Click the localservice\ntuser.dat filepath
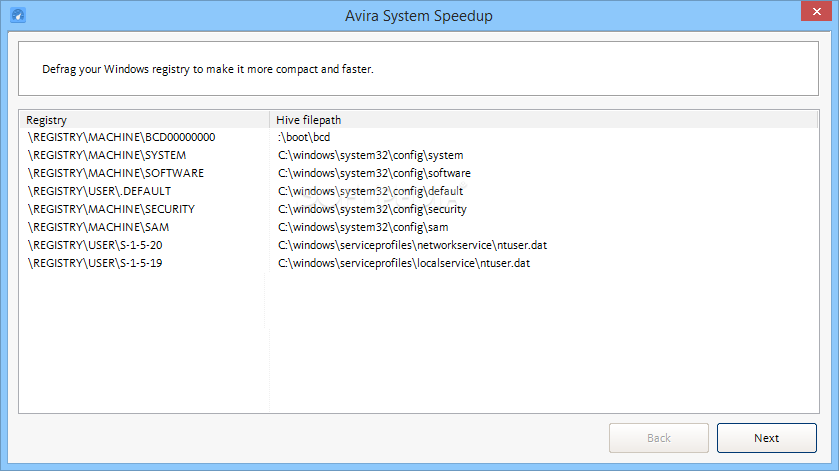The height and width of the screenshot is (471, 839). (404, 263)
